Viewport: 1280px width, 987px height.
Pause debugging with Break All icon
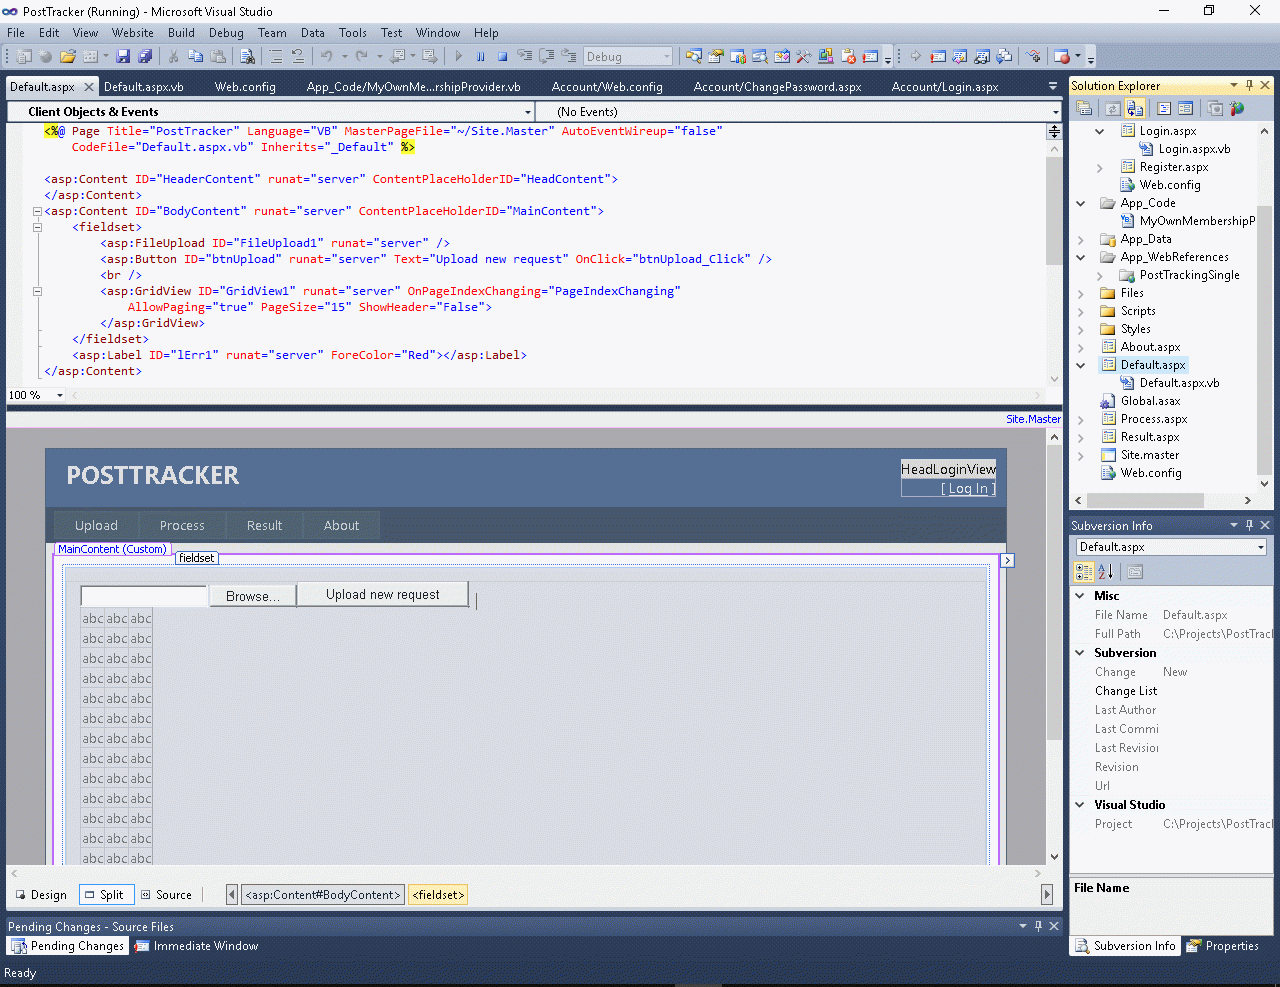tap(481, 57)
